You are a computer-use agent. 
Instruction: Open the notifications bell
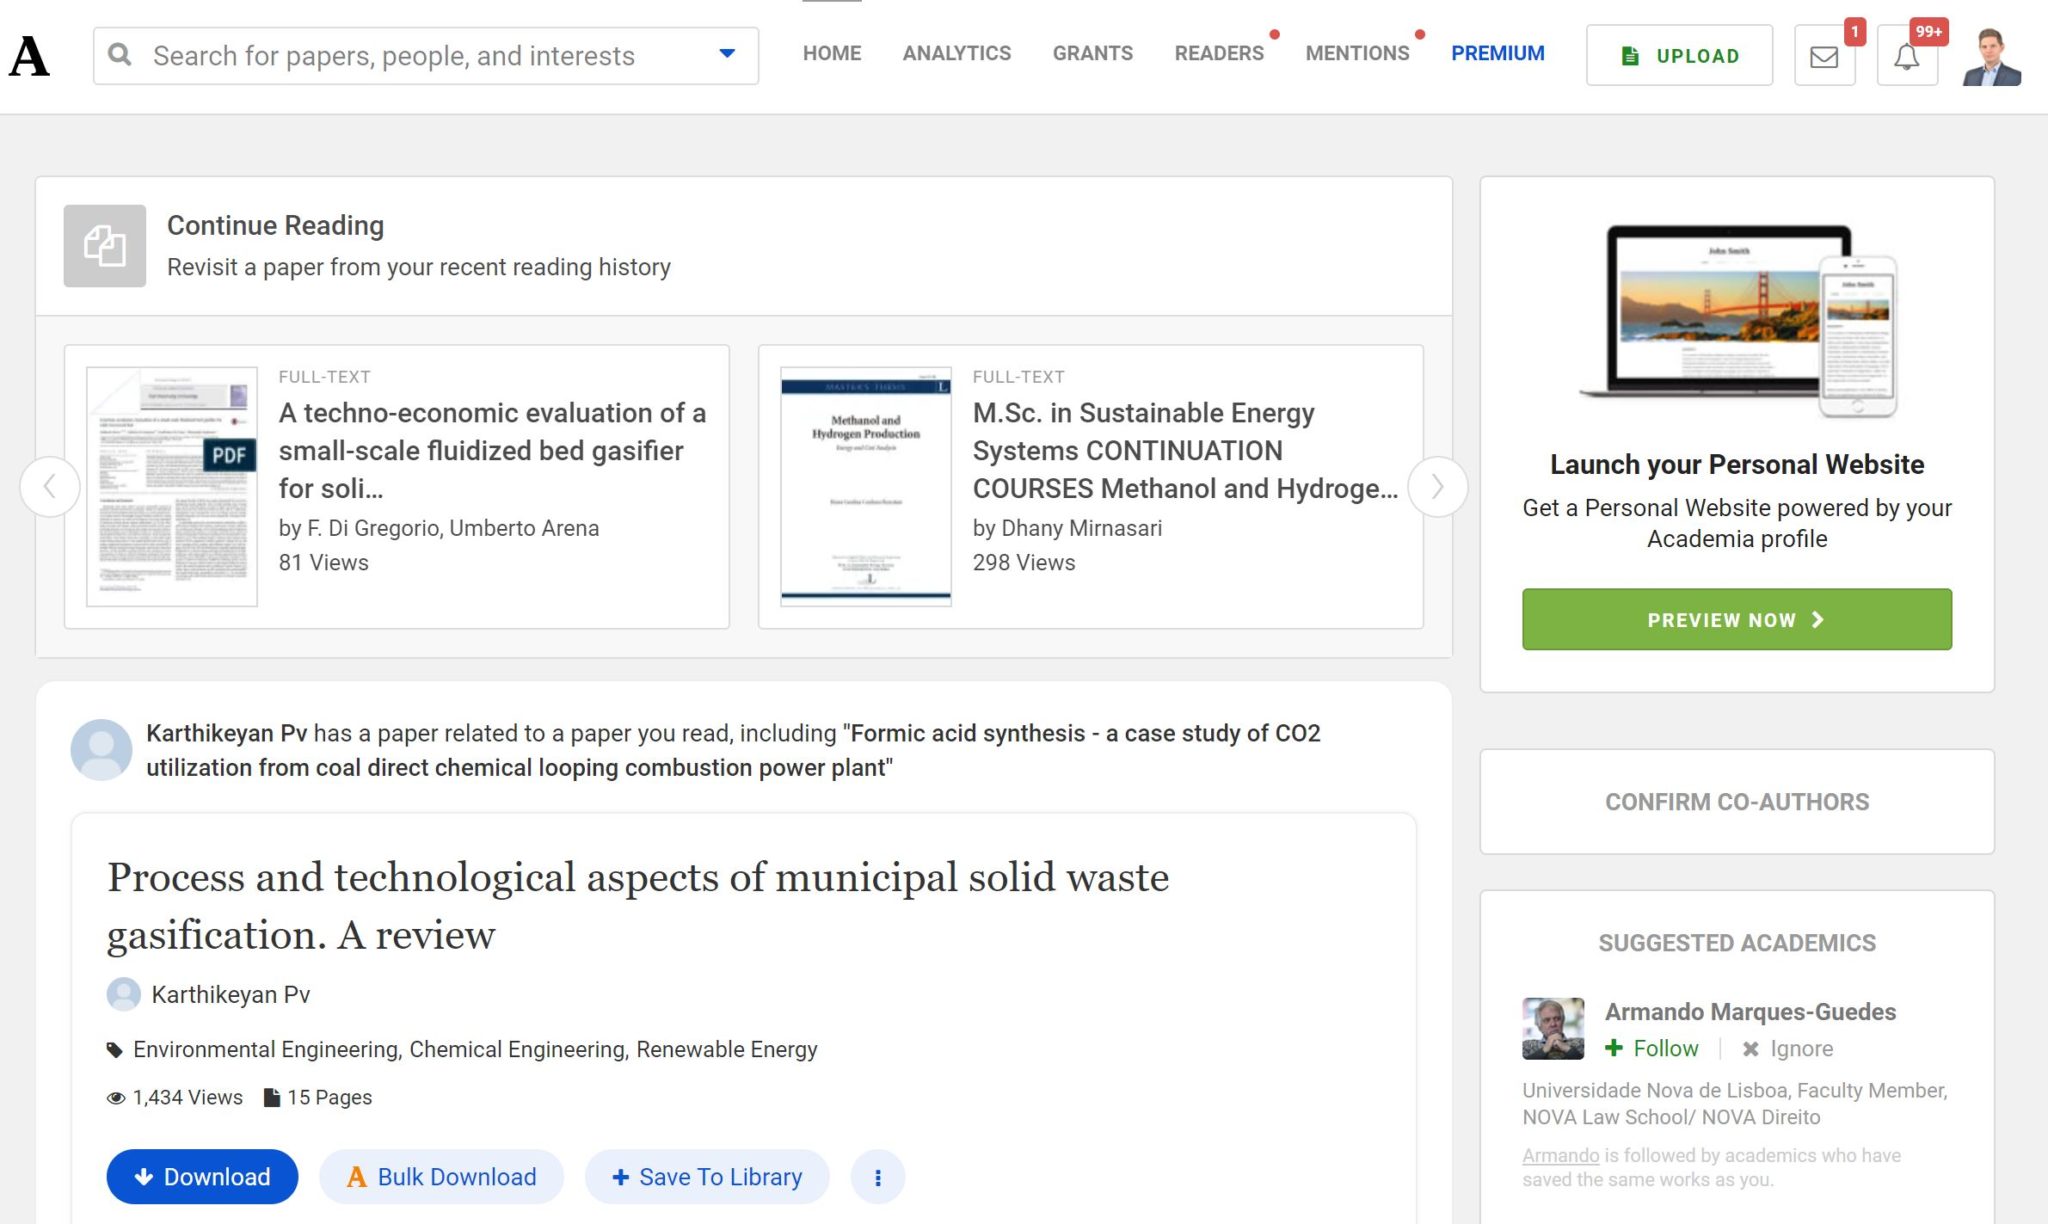(1905, 57)
